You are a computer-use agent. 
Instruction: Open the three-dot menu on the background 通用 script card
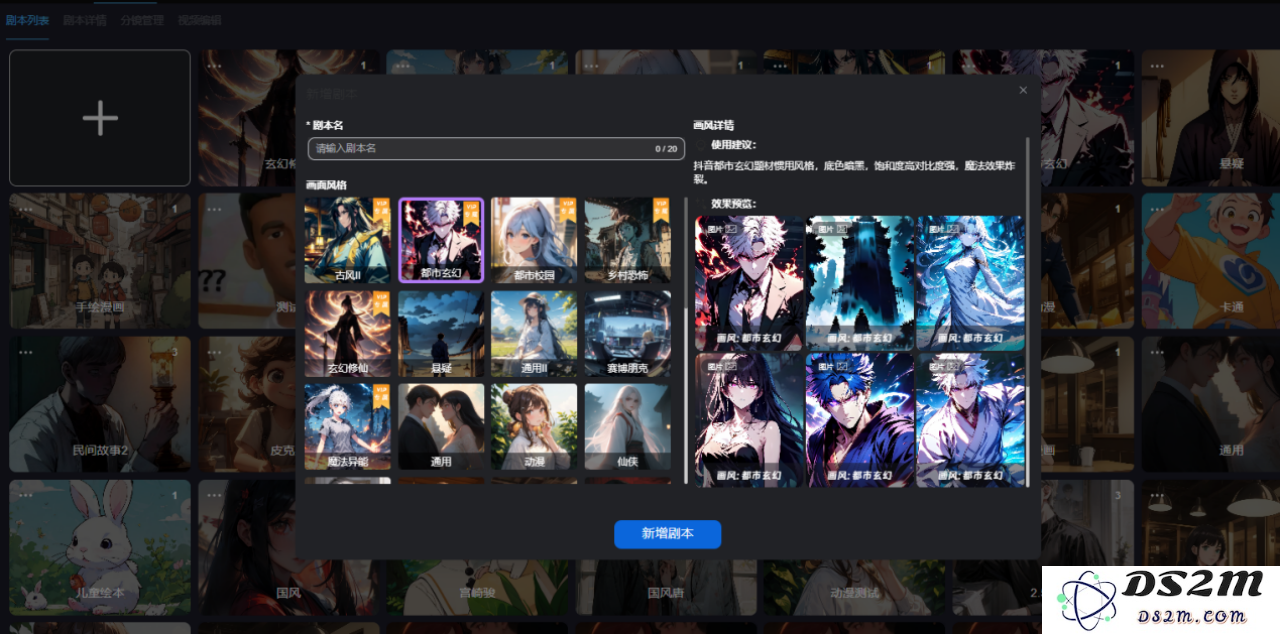tap(1157, 353)
